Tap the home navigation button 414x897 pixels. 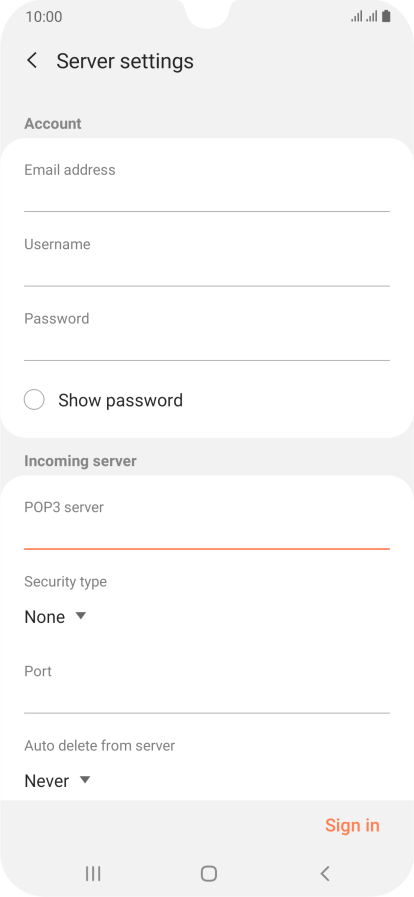209,873
